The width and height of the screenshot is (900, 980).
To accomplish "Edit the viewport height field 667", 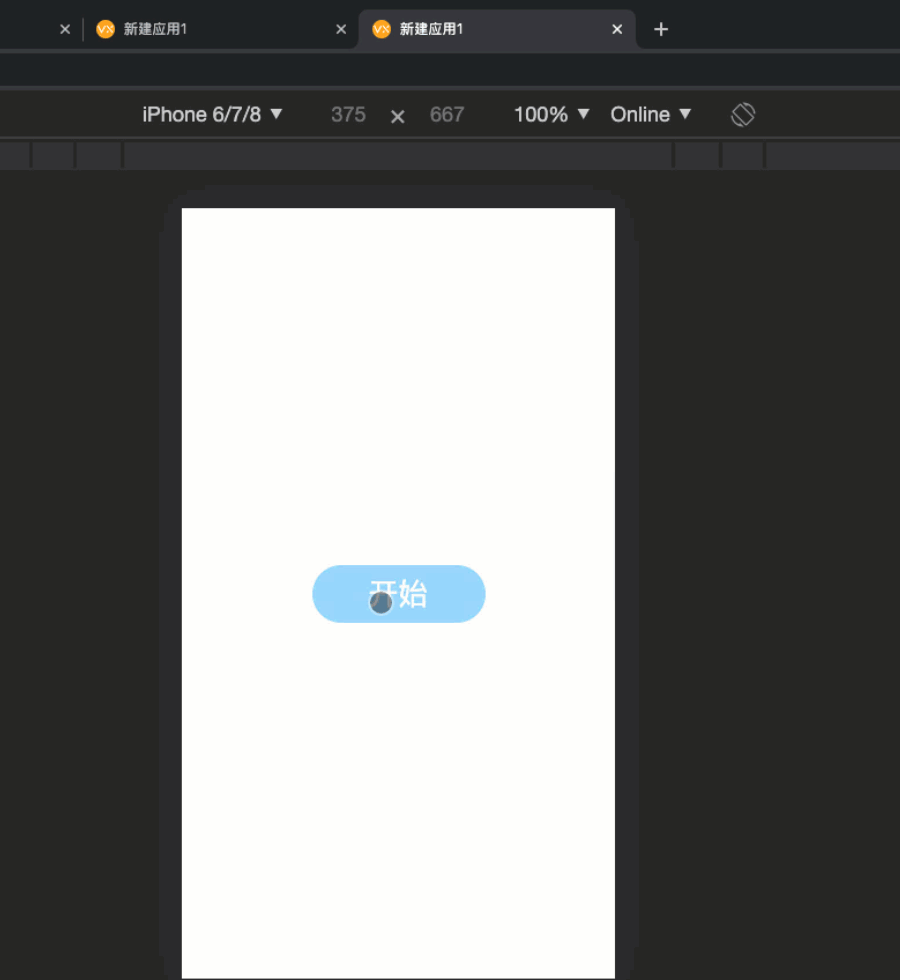I will (x=447, y=114).
